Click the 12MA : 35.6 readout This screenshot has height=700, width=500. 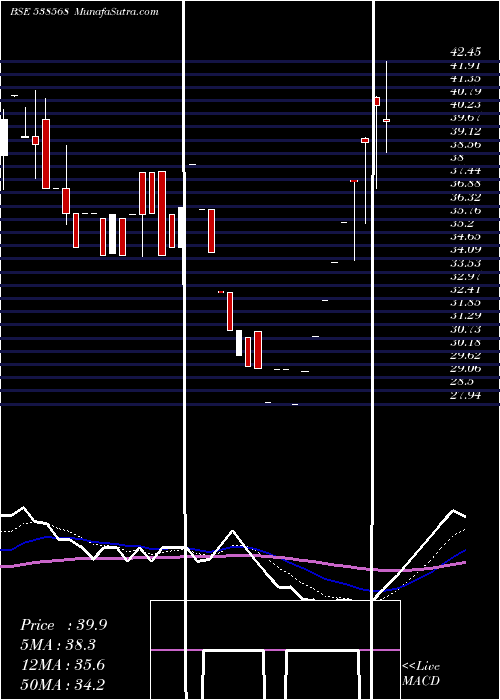[62, 665]
